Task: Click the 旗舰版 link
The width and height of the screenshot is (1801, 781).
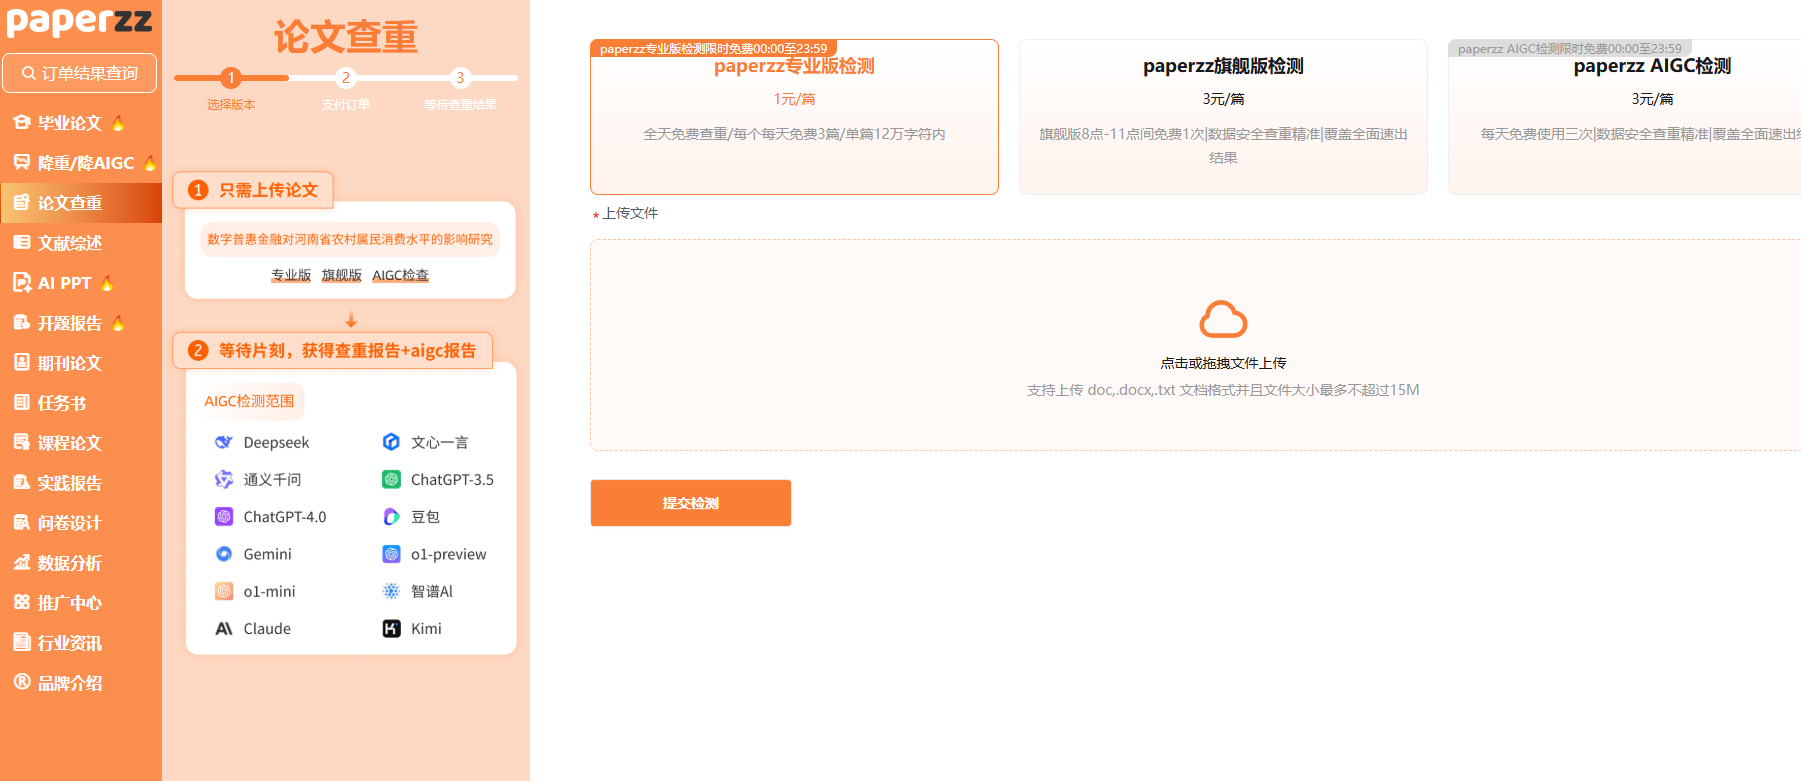Action: coord(342,275)
